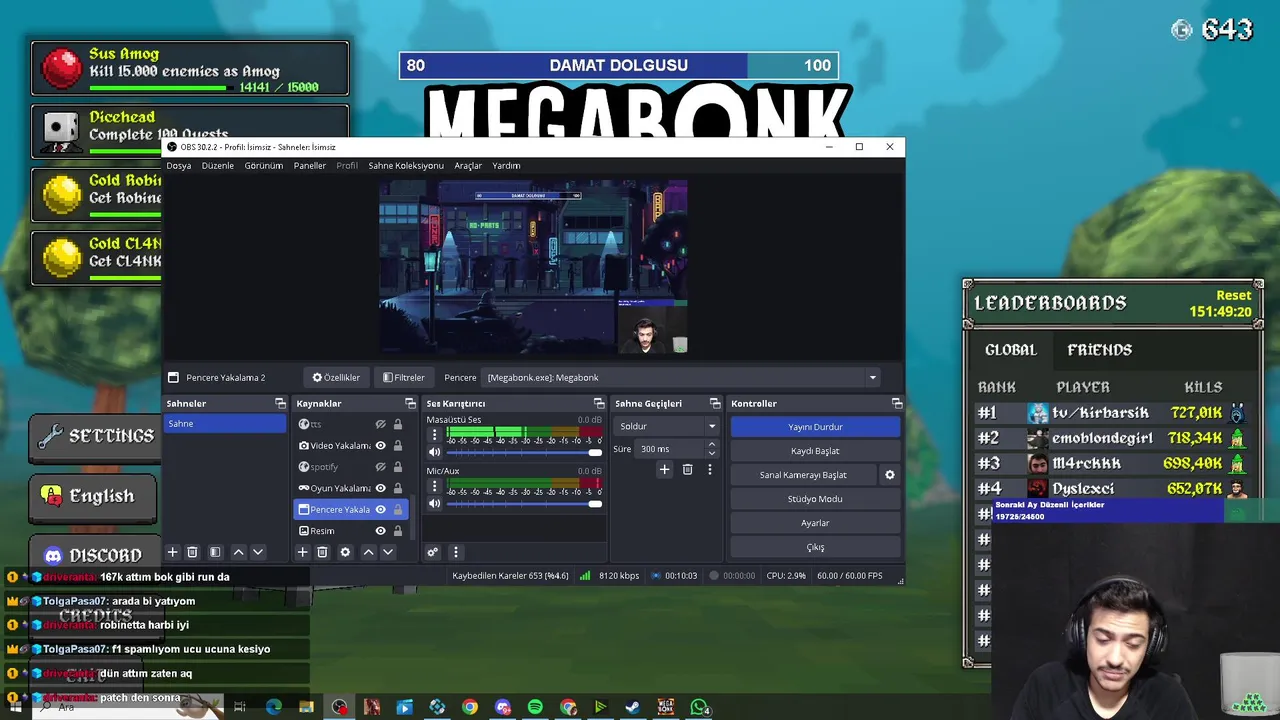The height and width of the screenshot is (720, 1280).
Task: Add a new scene with the plus icon in Sahneler
Action: pos(172,552)
